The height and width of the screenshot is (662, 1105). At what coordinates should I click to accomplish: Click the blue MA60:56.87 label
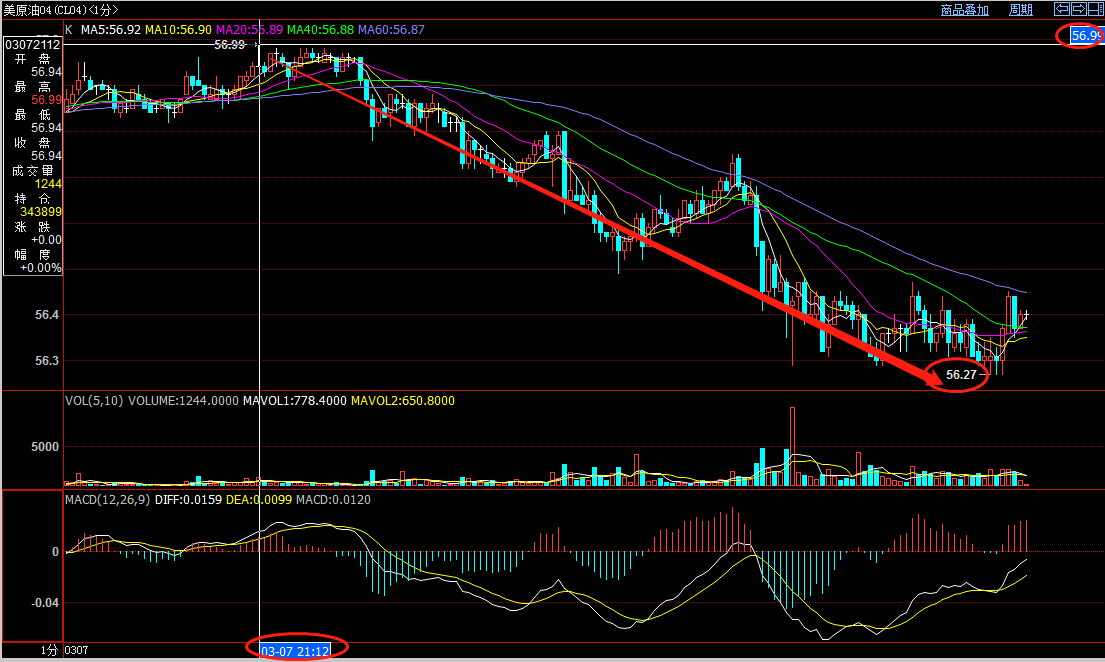pos(391,30)
